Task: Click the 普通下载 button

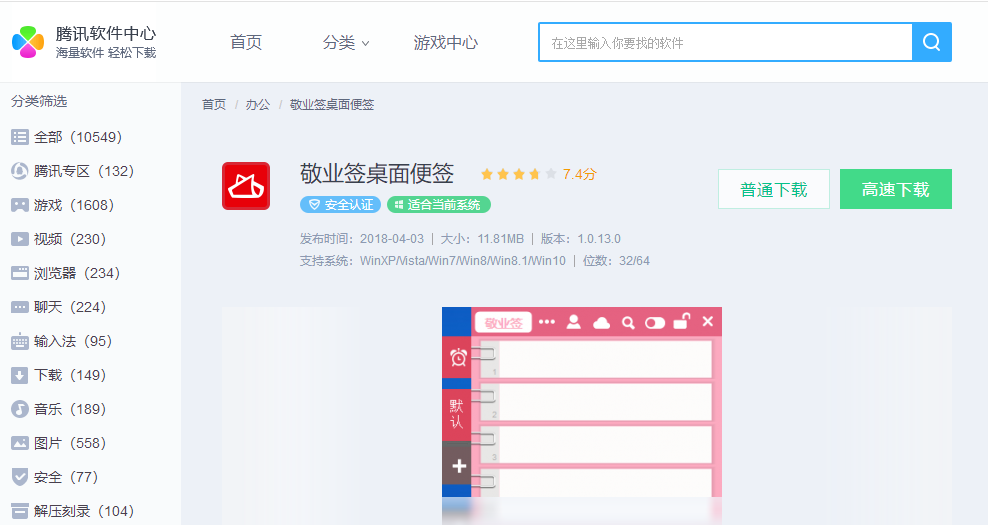Action: [774, 189]
